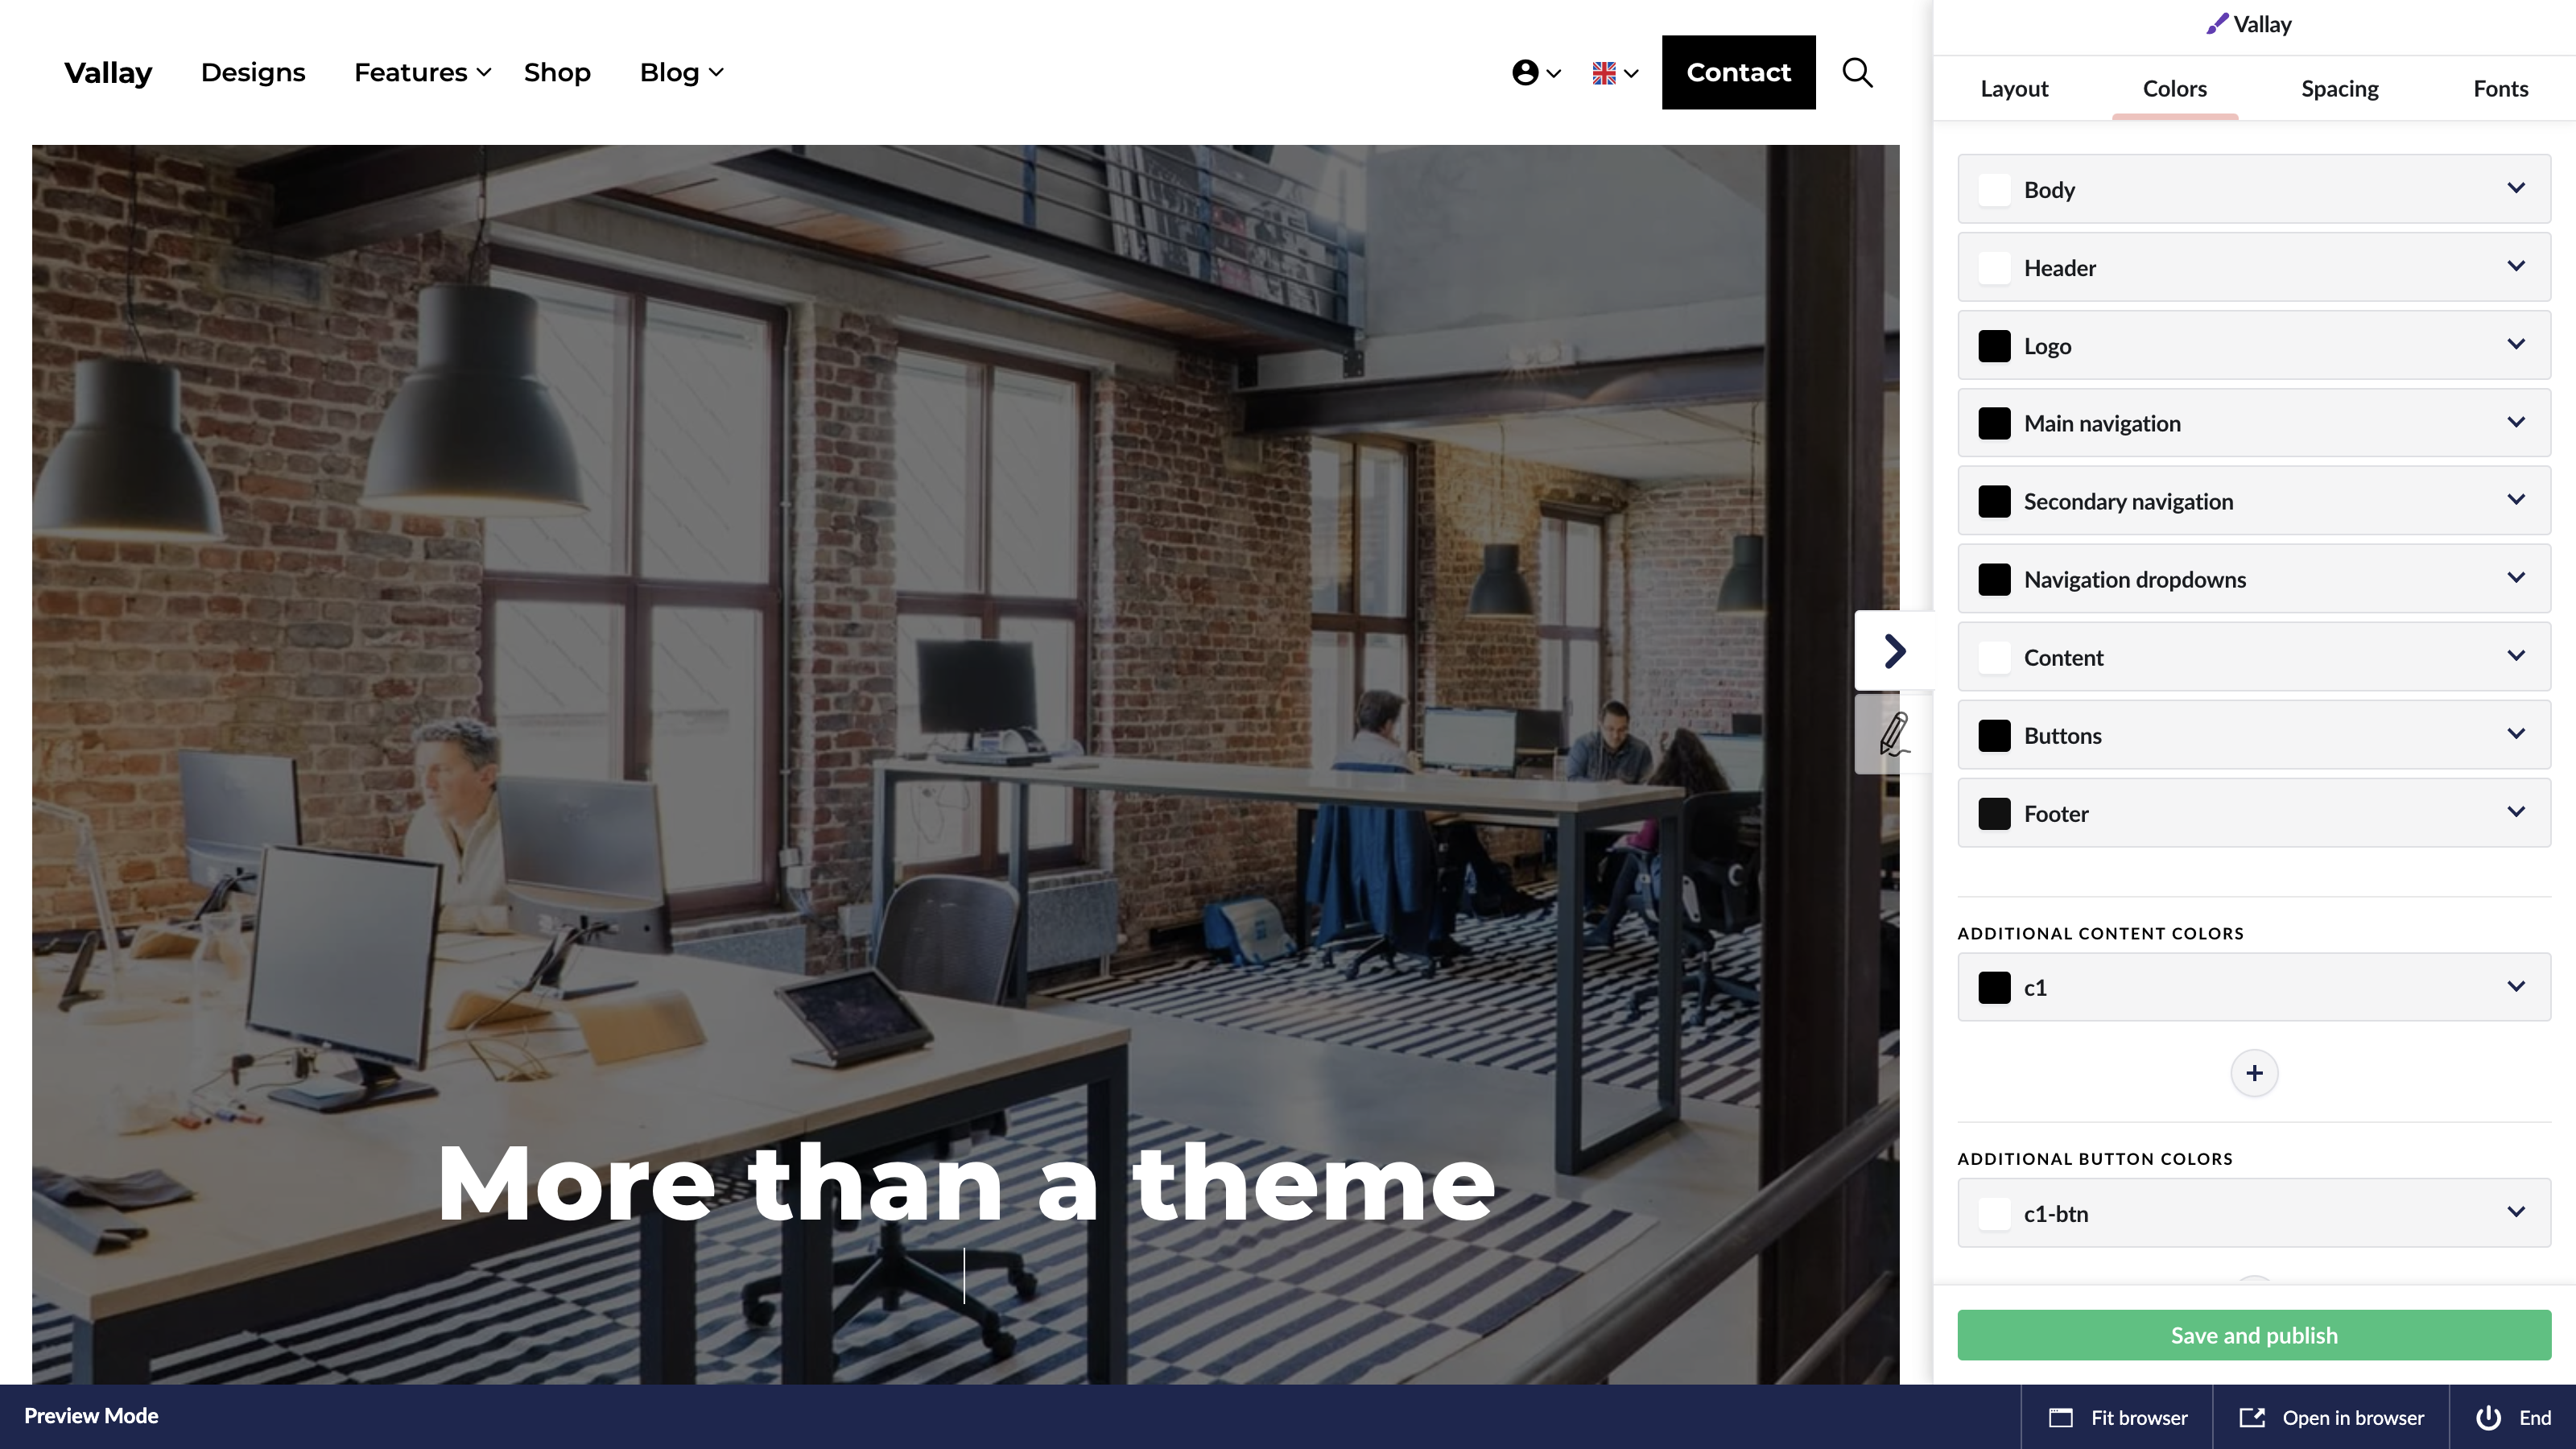The image size is (2576, 1449).
Task: Open the search magnifier icon in header
Action: [1857, 72]
